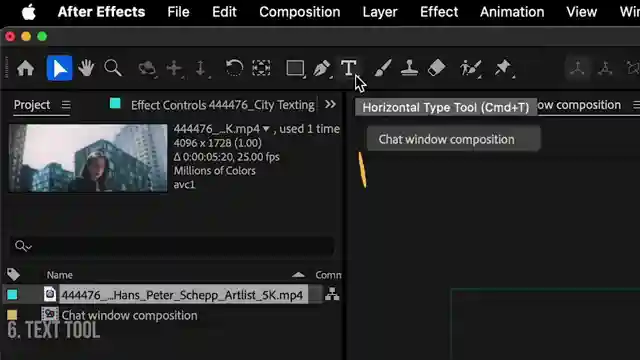
Task: Open the project search filter dropdown
Action: point(23,246)
